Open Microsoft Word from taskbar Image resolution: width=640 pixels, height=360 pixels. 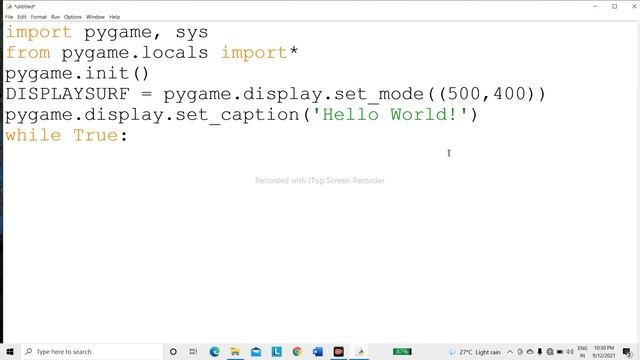[318, 351]
